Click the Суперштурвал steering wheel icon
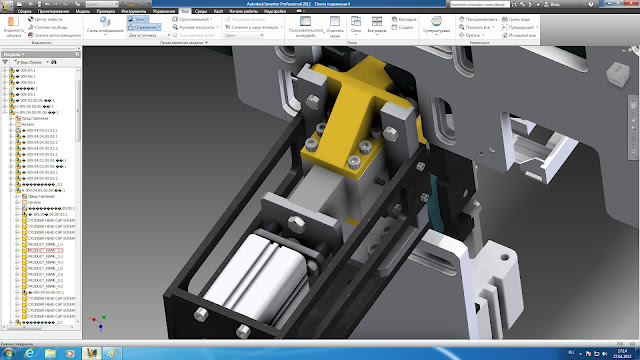 tap(436, 24)
